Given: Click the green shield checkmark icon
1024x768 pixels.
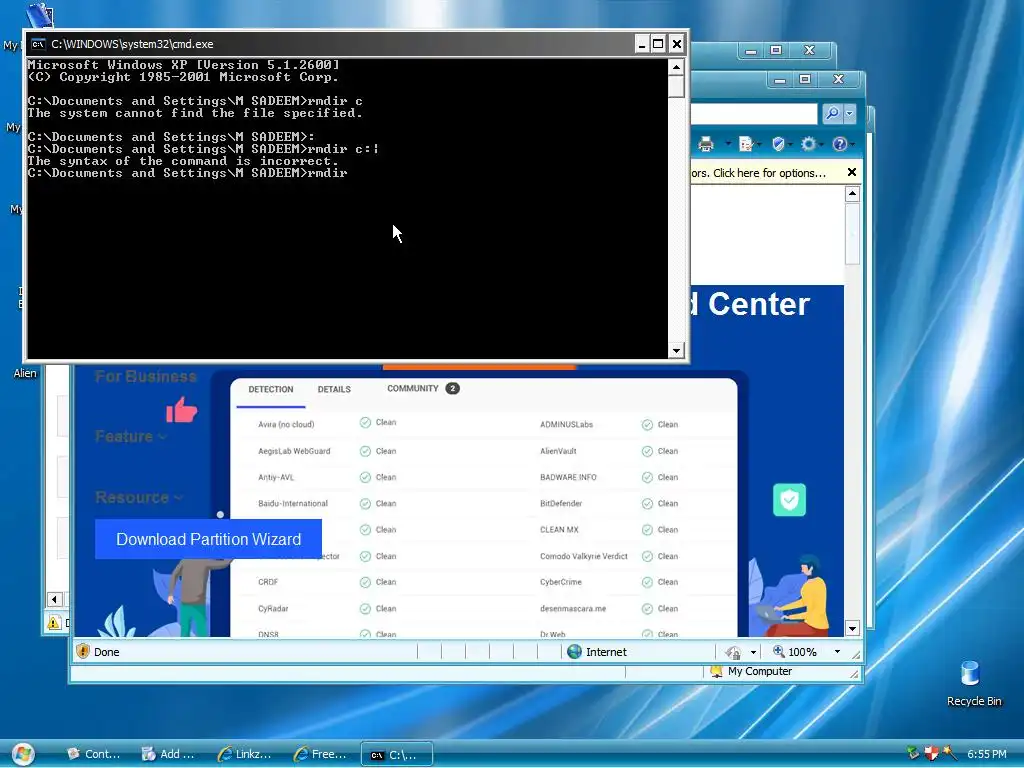Looking at the screenshot, I should point(790,500).
